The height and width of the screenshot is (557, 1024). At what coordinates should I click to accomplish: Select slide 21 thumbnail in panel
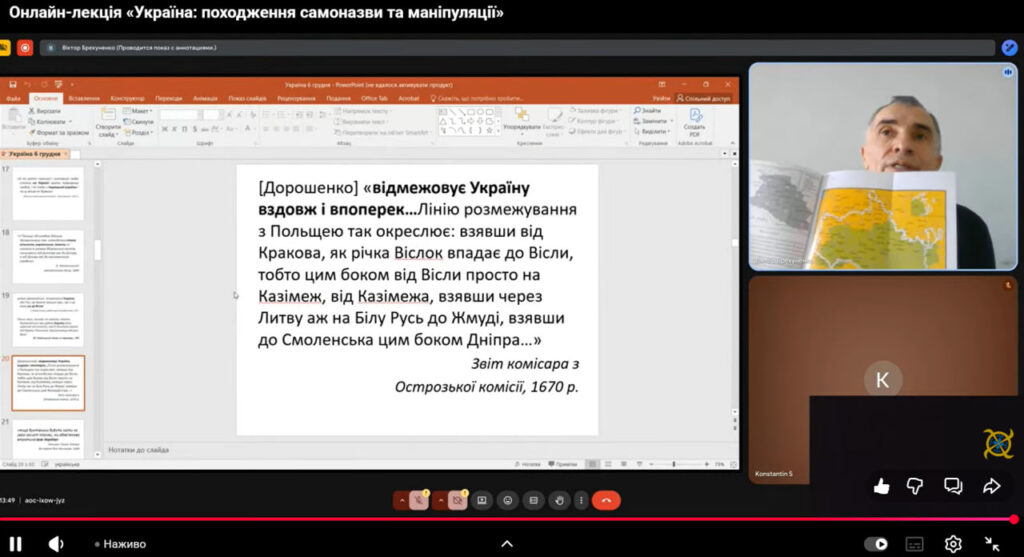point(47,437)
